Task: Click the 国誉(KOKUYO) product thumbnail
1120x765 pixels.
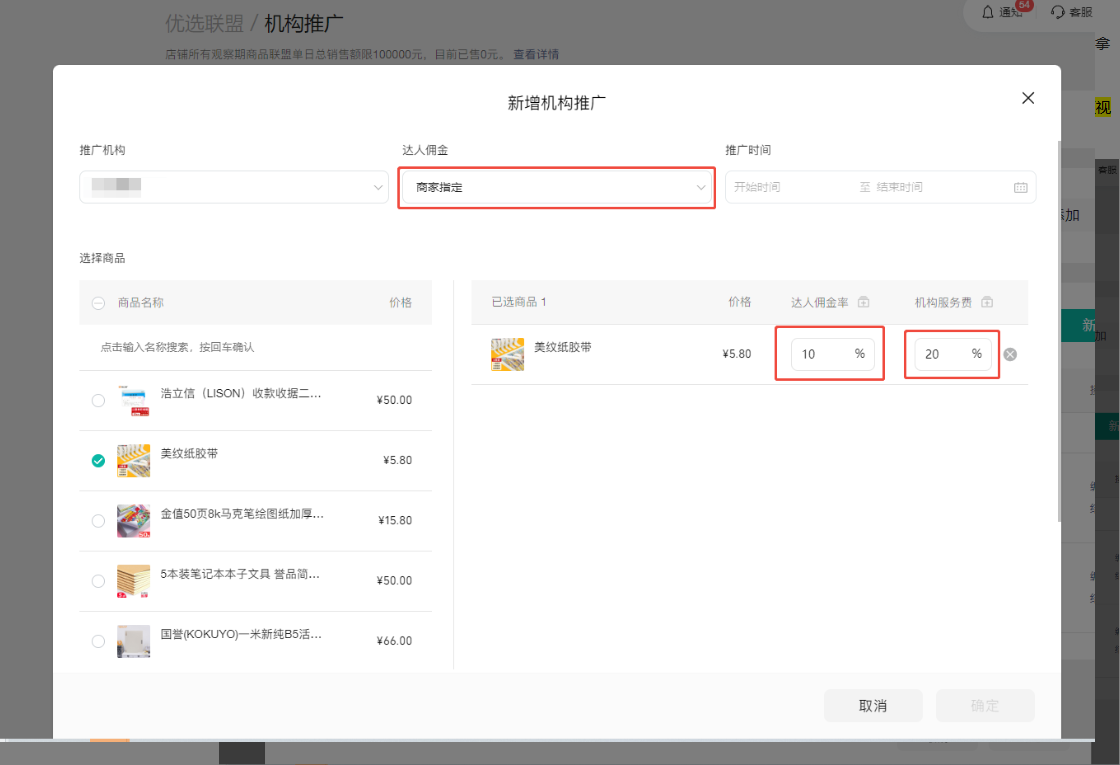Action: (133, 641)
